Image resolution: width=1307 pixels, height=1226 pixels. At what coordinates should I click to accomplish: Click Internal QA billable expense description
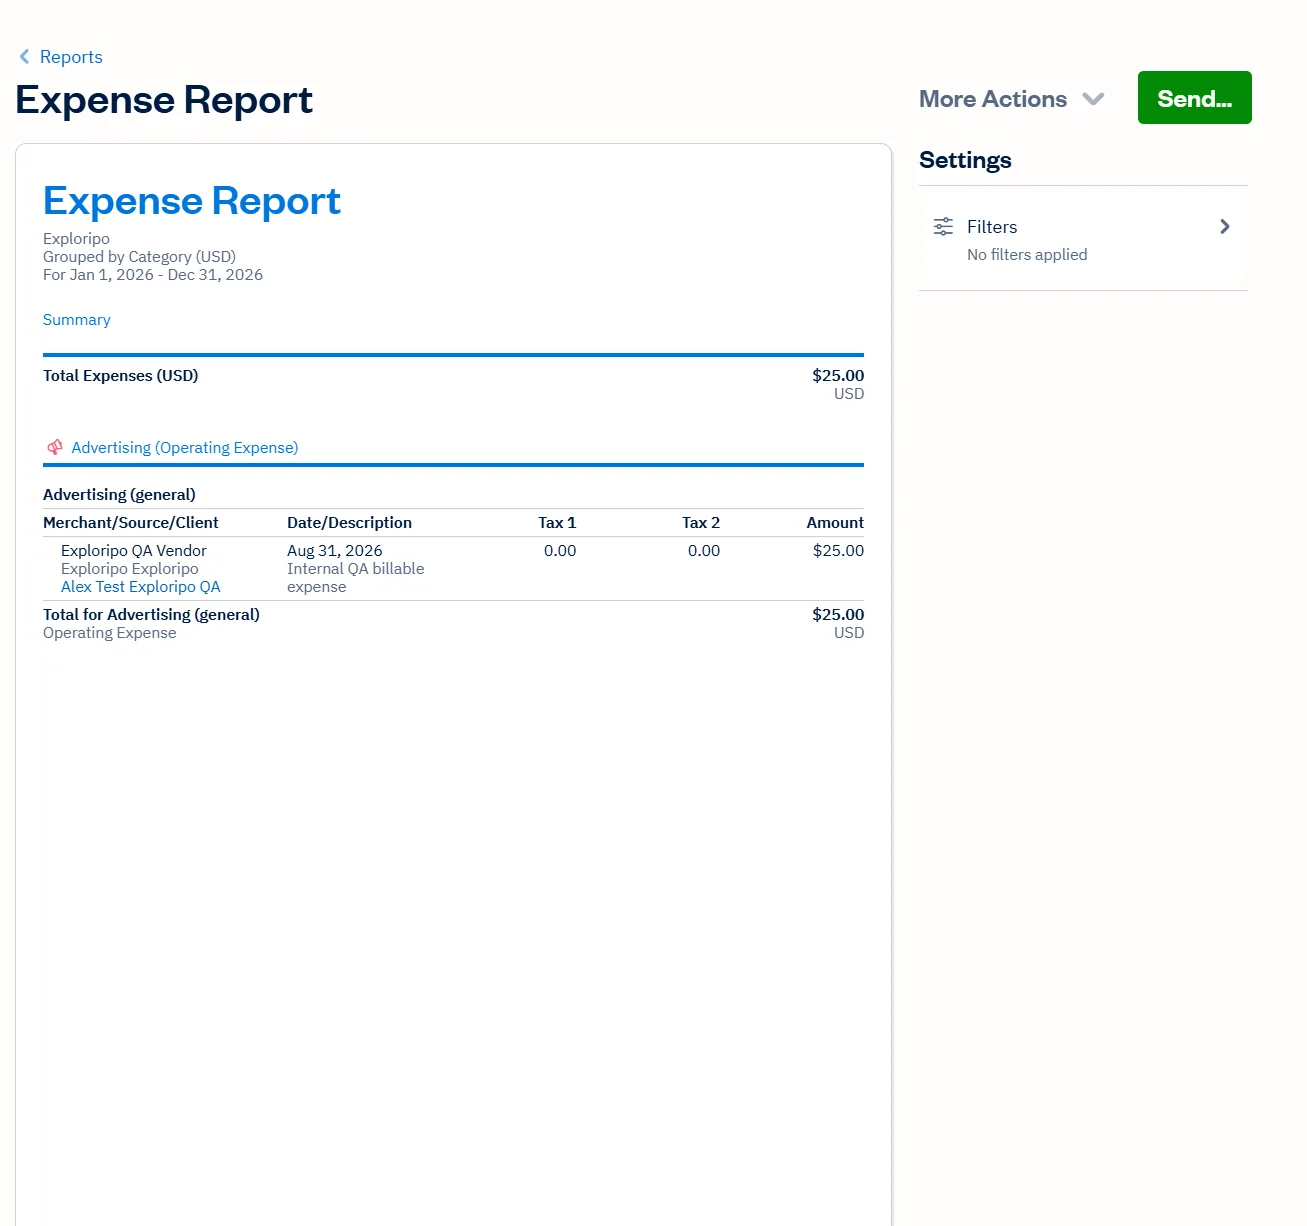point(356,578)
